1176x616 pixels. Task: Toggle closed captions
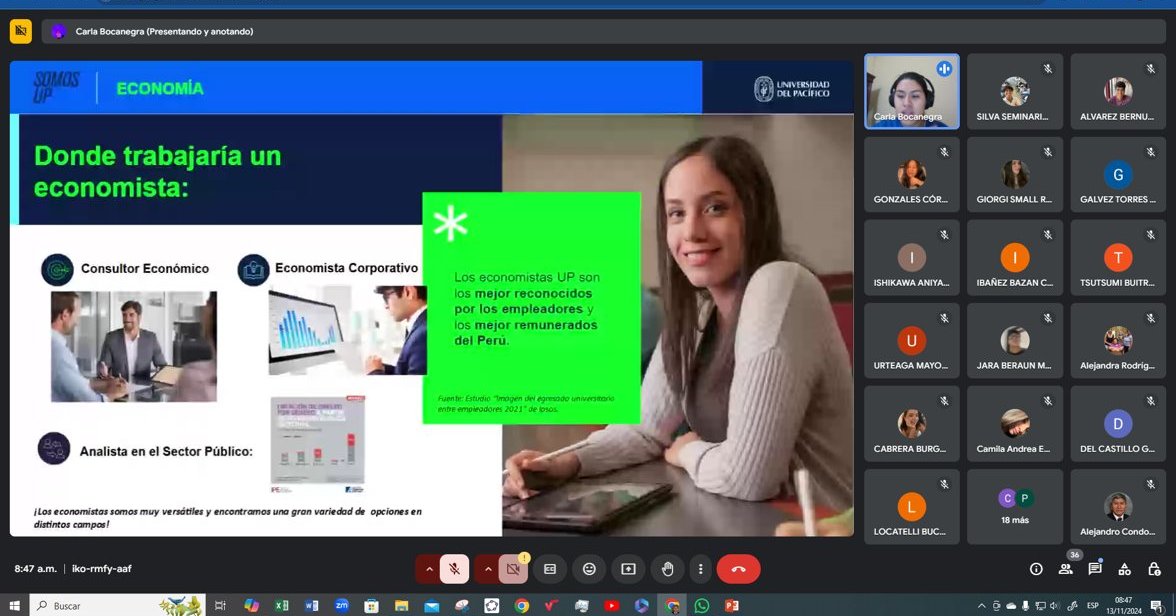tap(550, 569)
